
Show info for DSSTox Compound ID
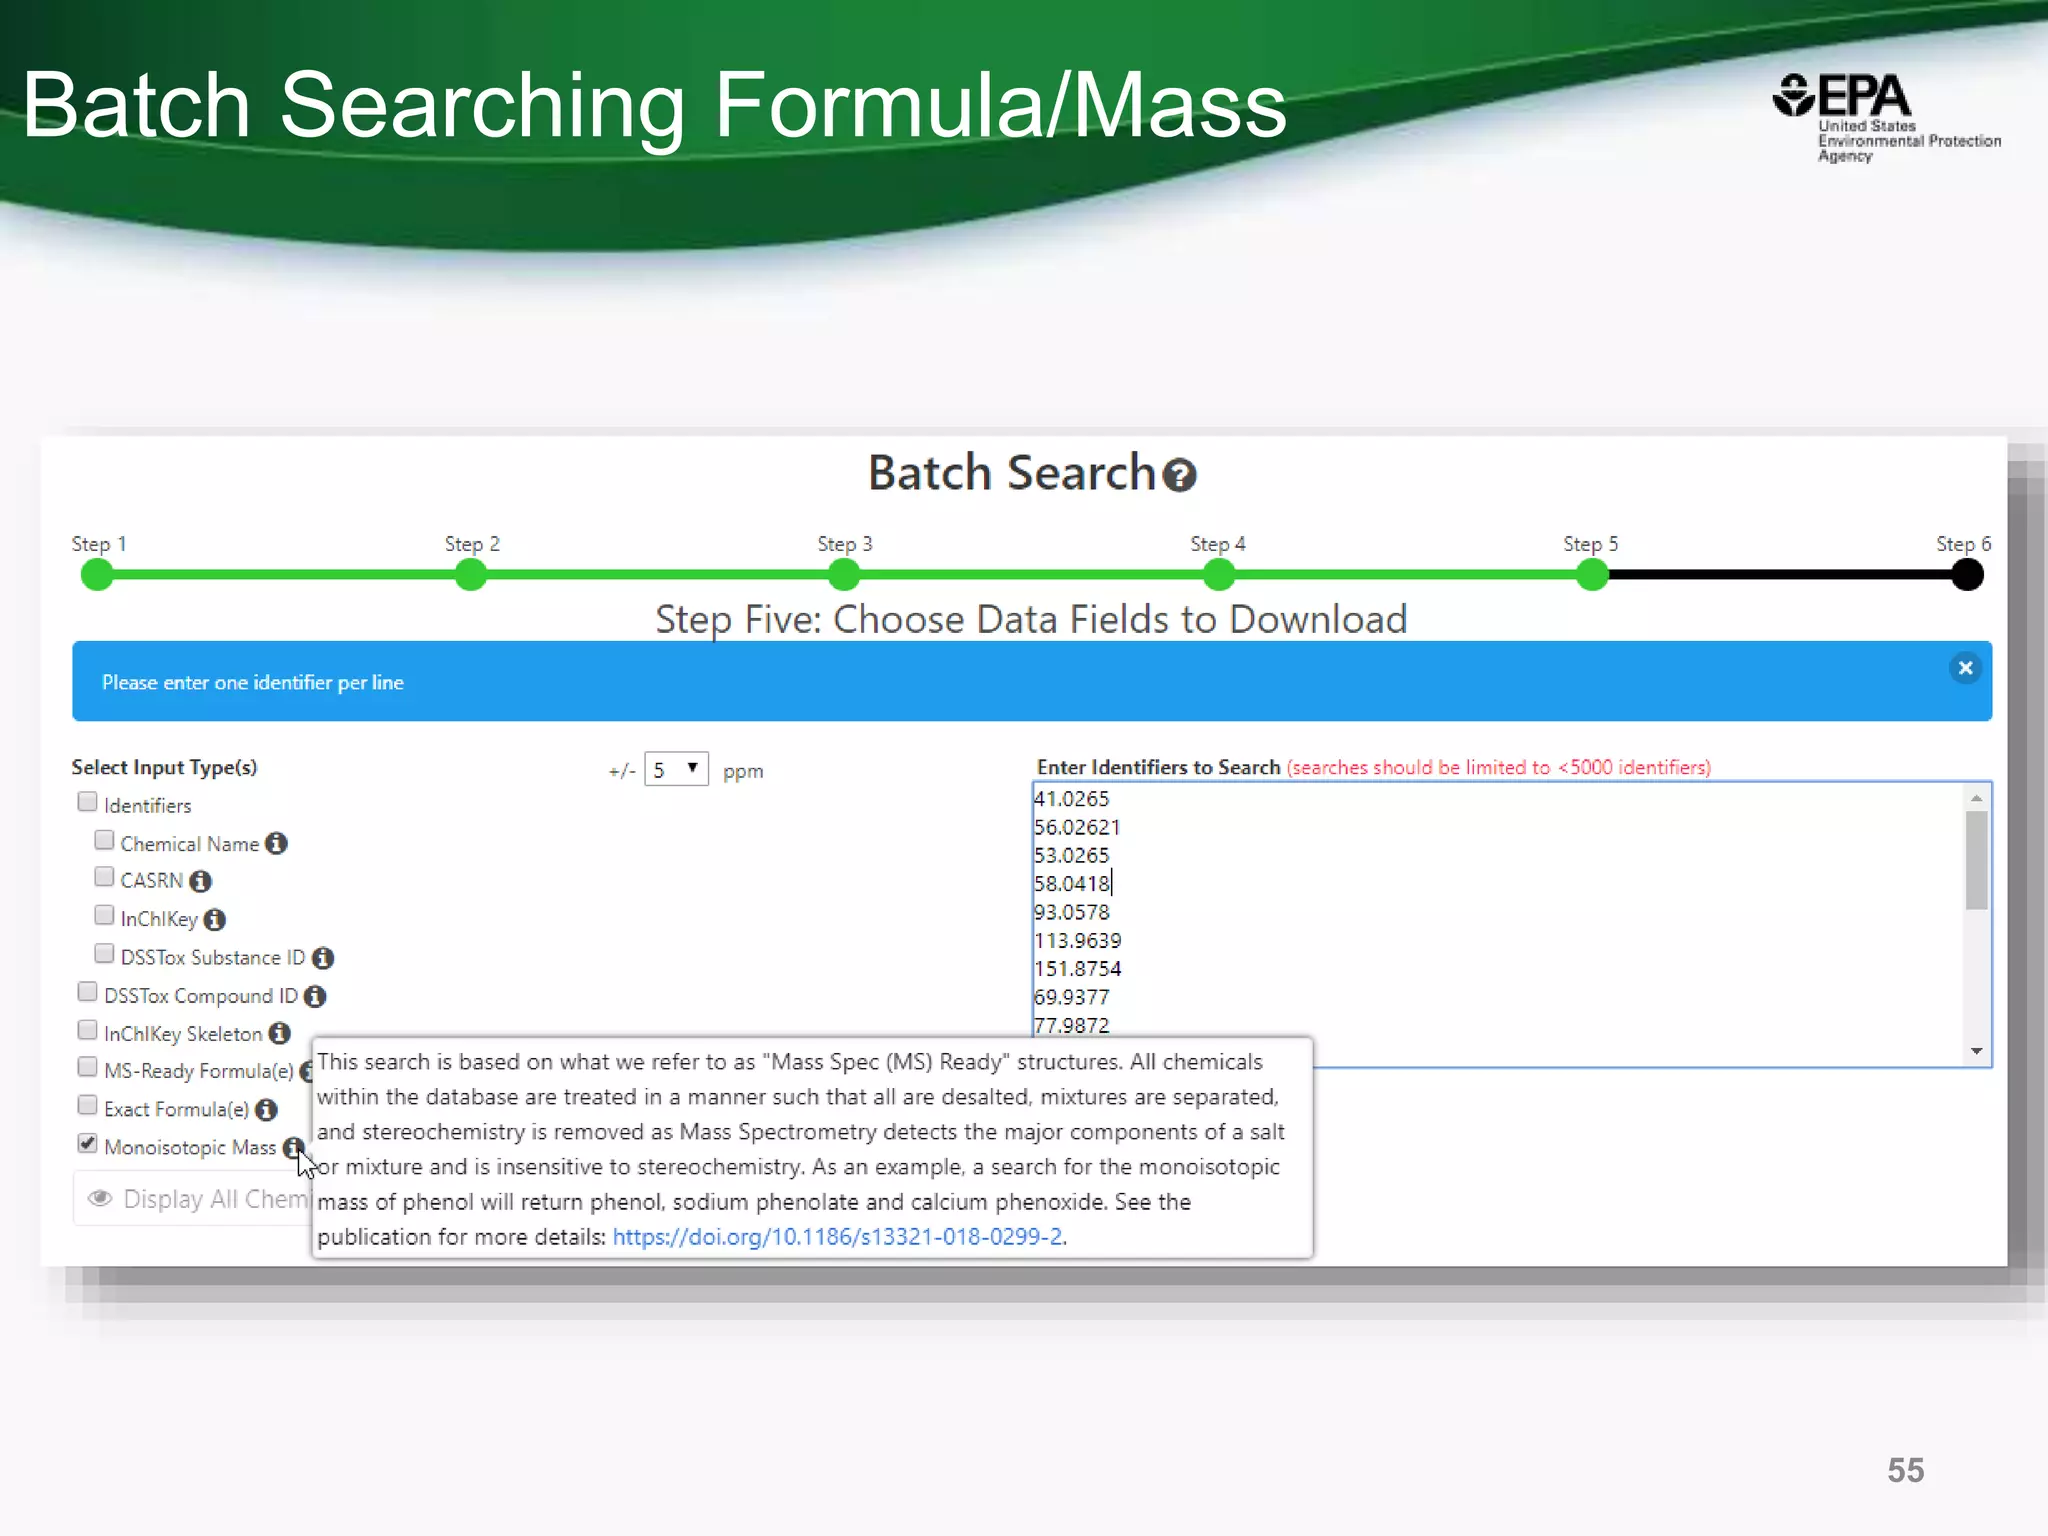pyautogui.click(x=315, y=996)
